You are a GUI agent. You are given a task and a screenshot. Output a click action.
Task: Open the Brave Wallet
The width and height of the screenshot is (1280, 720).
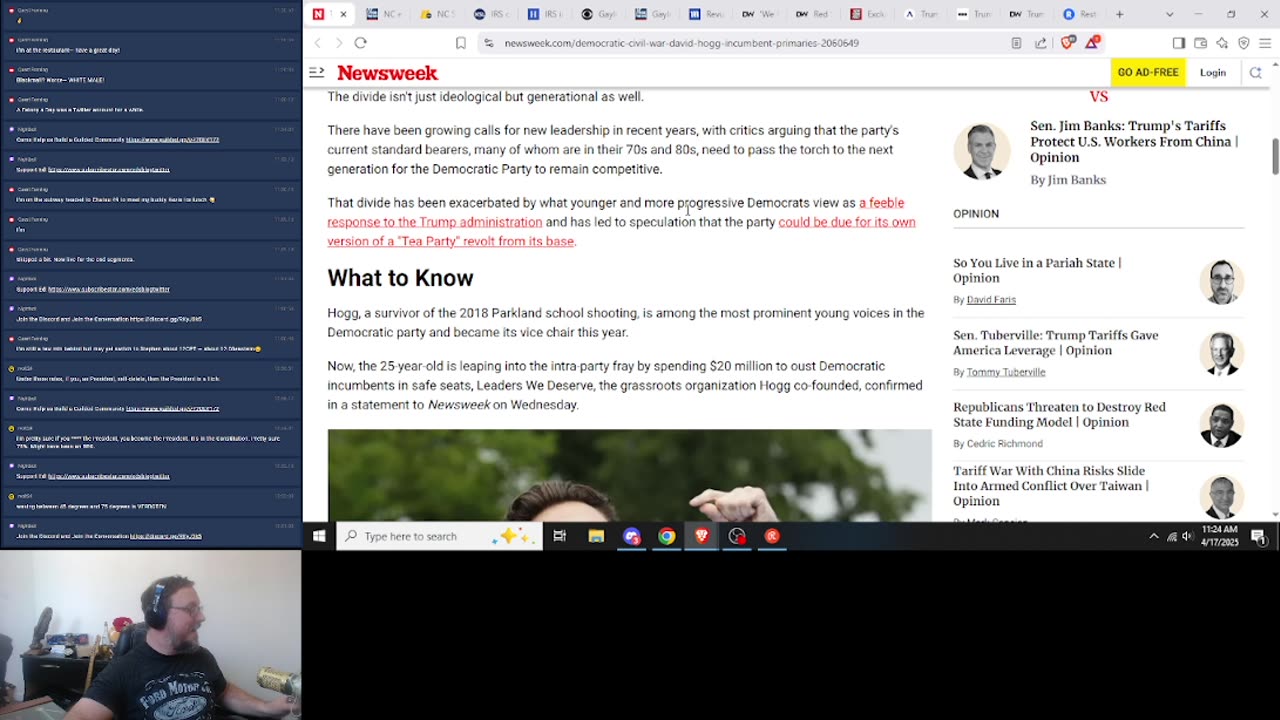coord(1200,43)
